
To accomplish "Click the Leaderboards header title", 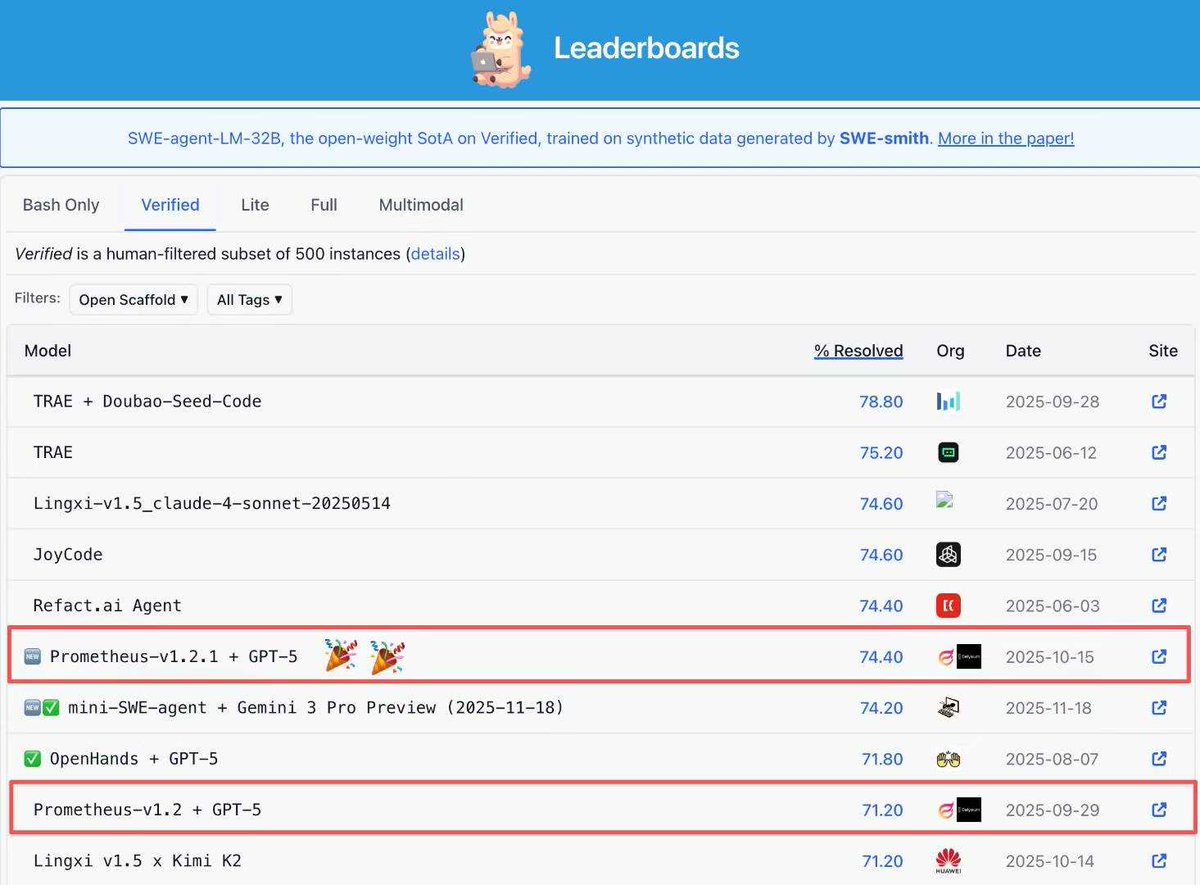I will pos(647,47).
